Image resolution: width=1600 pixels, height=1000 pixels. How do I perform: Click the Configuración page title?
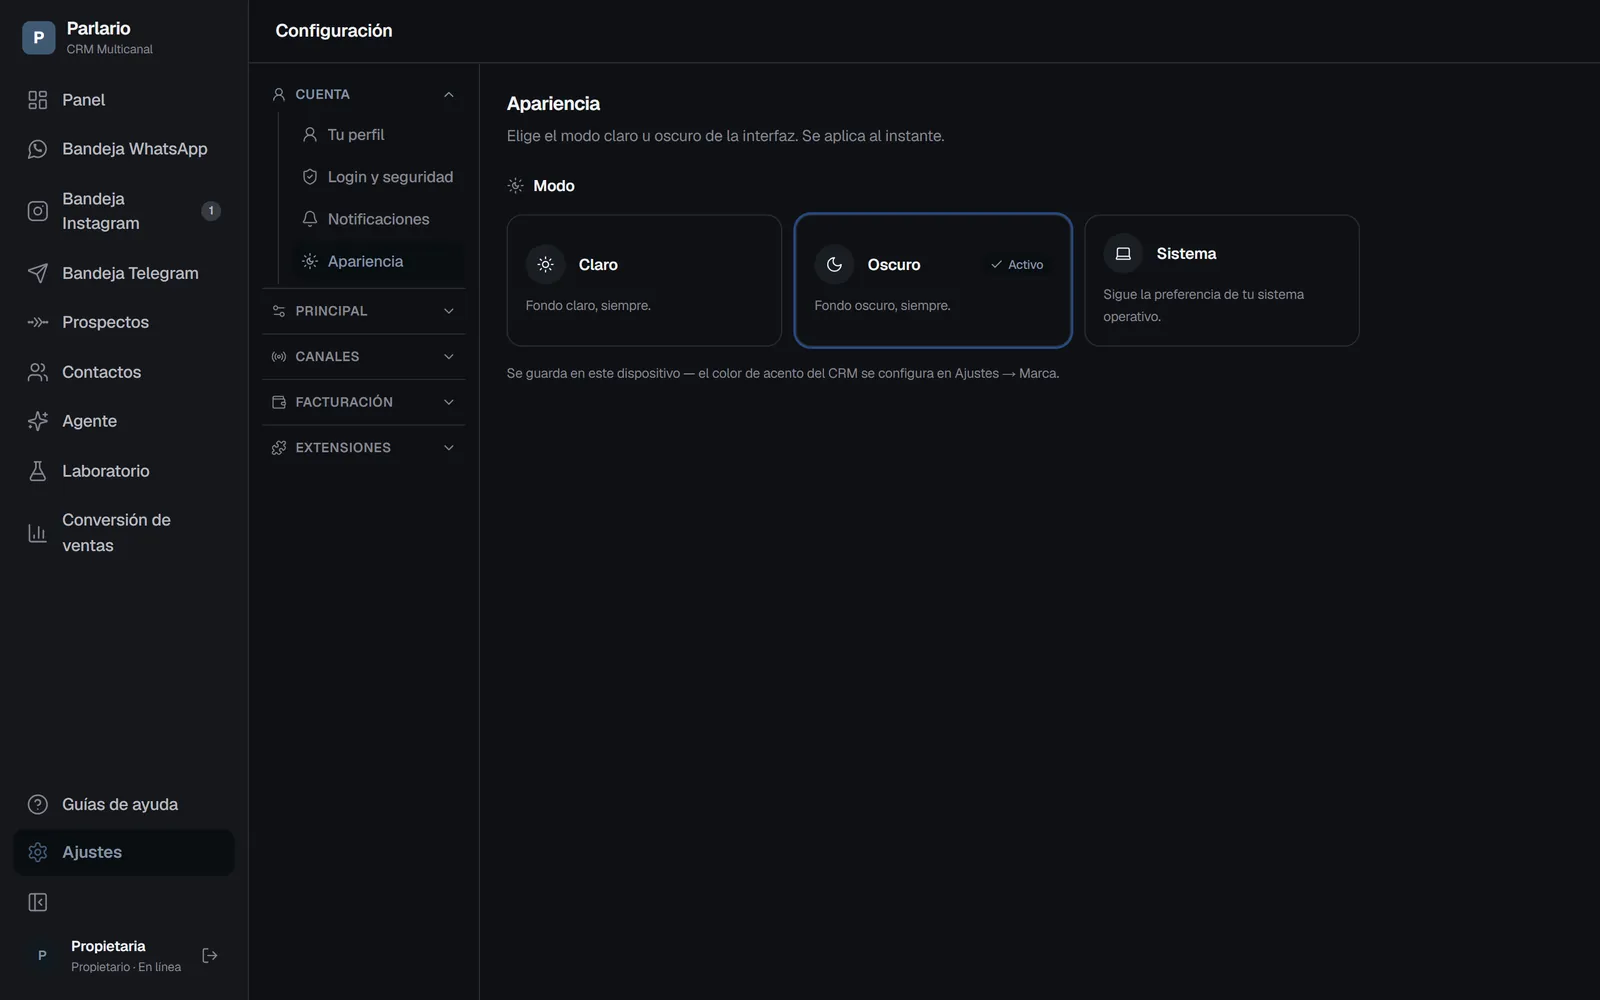pyautogui.click(x=334, y=31)
